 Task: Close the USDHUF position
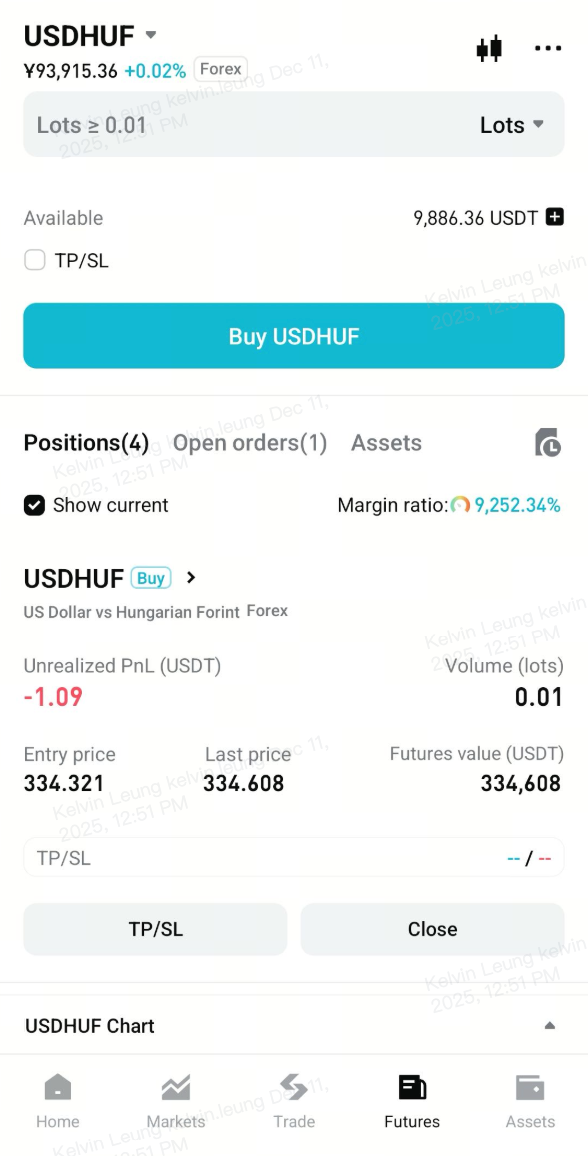point(432,929)
